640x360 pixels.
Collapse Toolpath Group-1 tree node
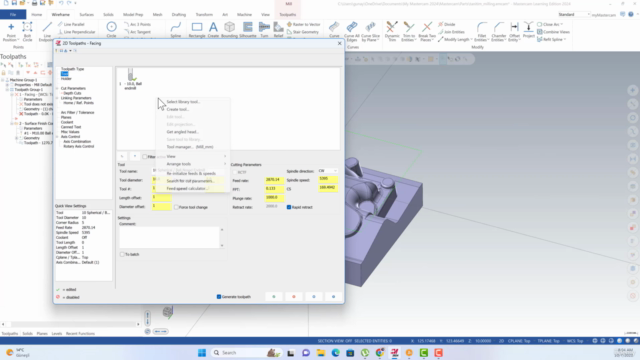pos(7,90)
